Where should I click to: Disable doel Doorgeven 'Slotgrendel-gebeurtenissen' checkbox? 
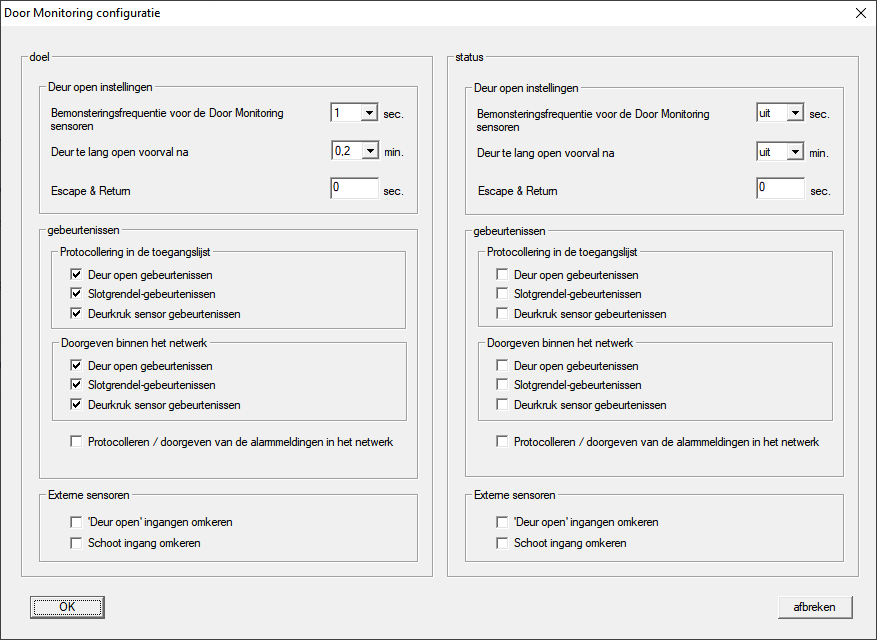click(77, 385)
